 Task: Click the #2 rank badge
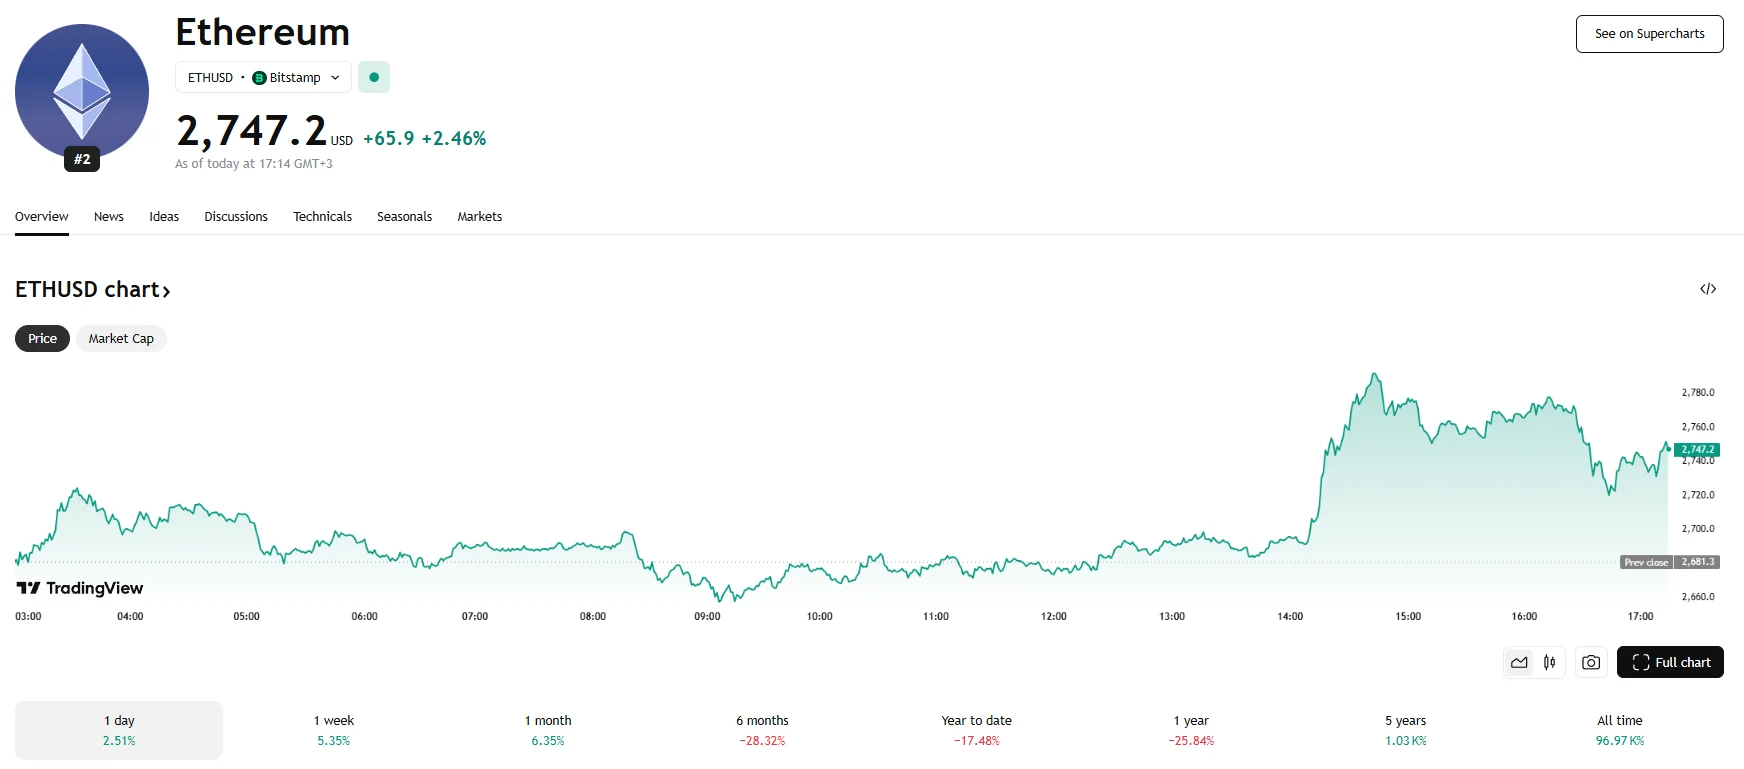[x=82, y=159]
